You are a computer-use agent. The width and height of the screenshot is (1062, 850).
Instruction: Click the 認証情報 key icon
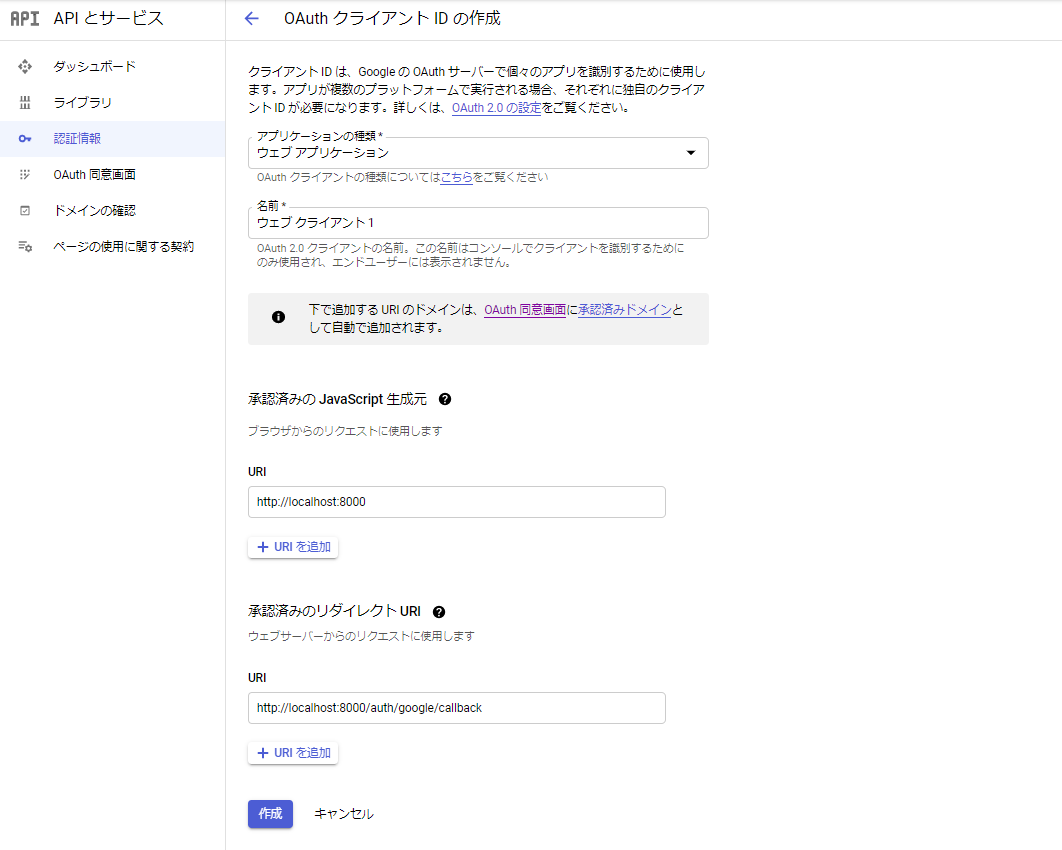point(24,138)
